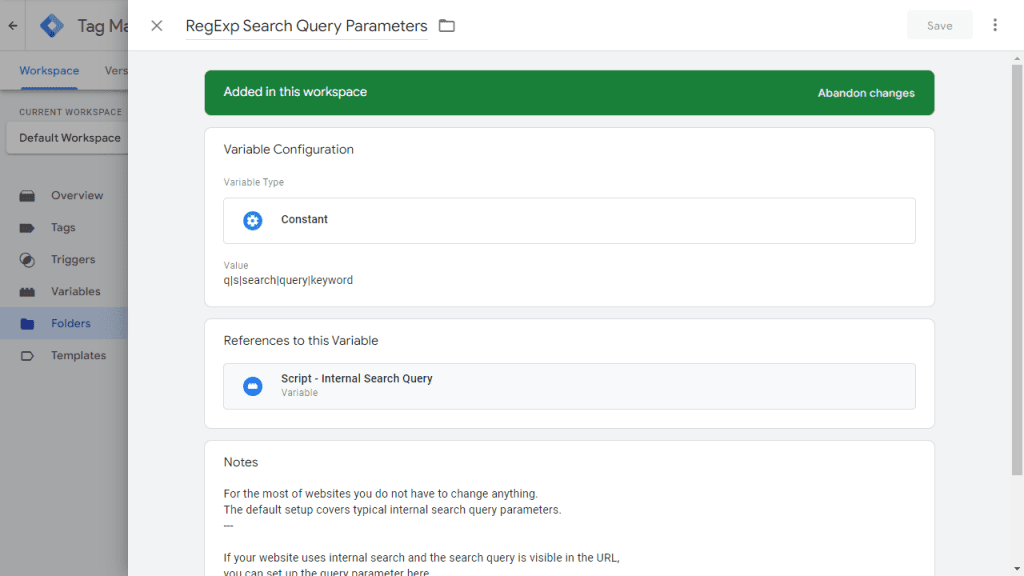Click the value q|s|search|query|keyword
Image resolution: width=1024 pixels, height=576 pixels.
(x=288, y=280)
